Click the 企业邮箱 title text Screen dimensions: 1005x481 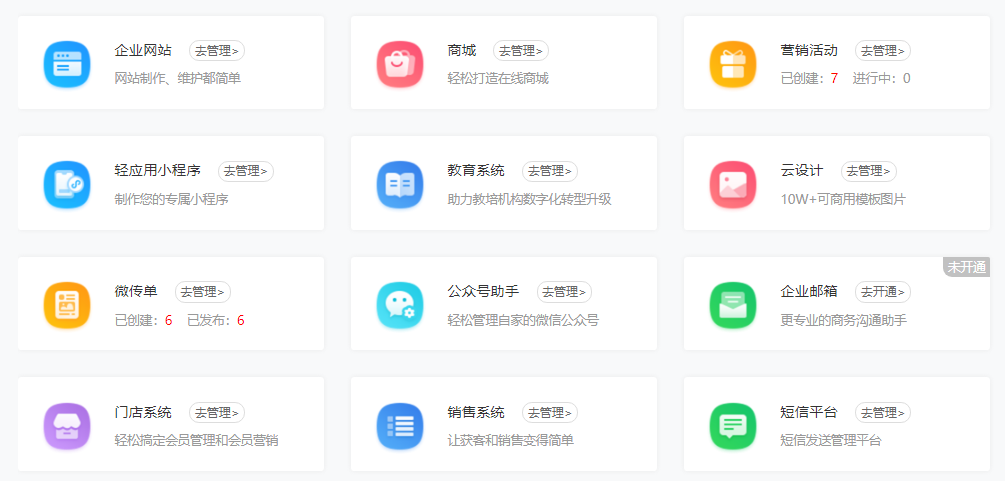(809, 292)
